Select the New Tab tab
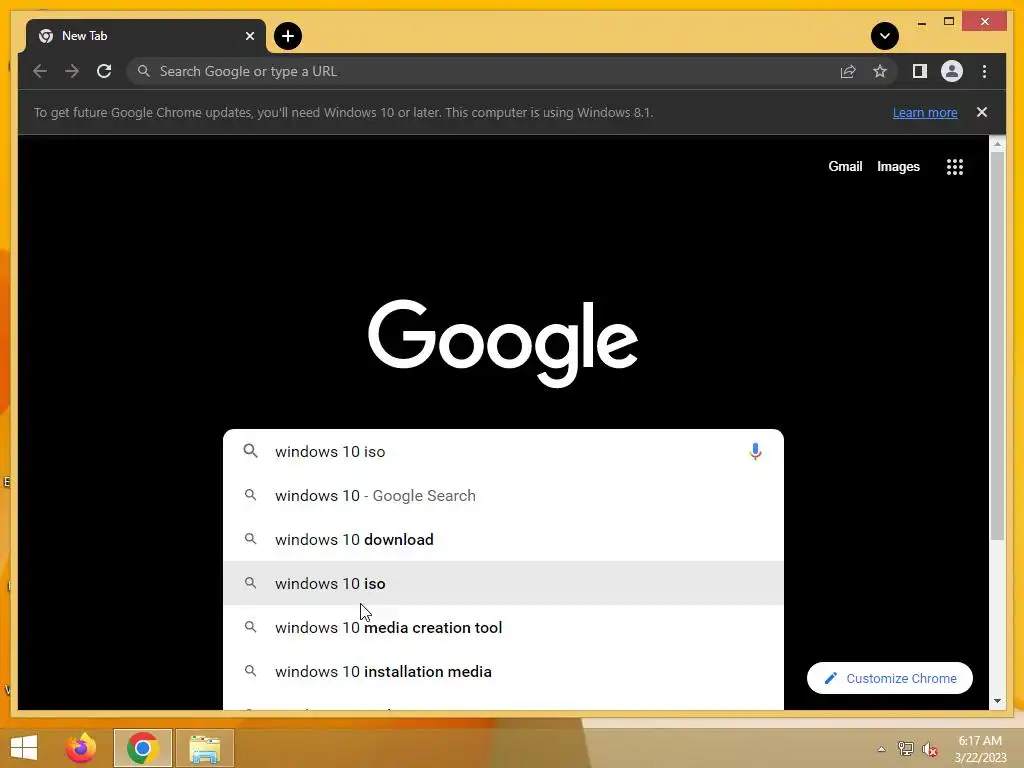This screenshot has height=768, width=1024. pyautogui.click(x=145, y=36)
